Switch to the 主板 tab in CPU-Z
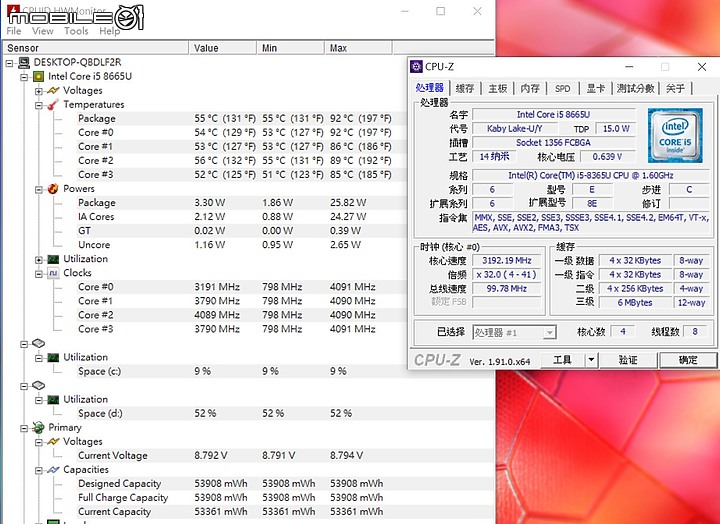Image resolution: width=720 pixels, height=524 pixels. click(x=498, y=88)
